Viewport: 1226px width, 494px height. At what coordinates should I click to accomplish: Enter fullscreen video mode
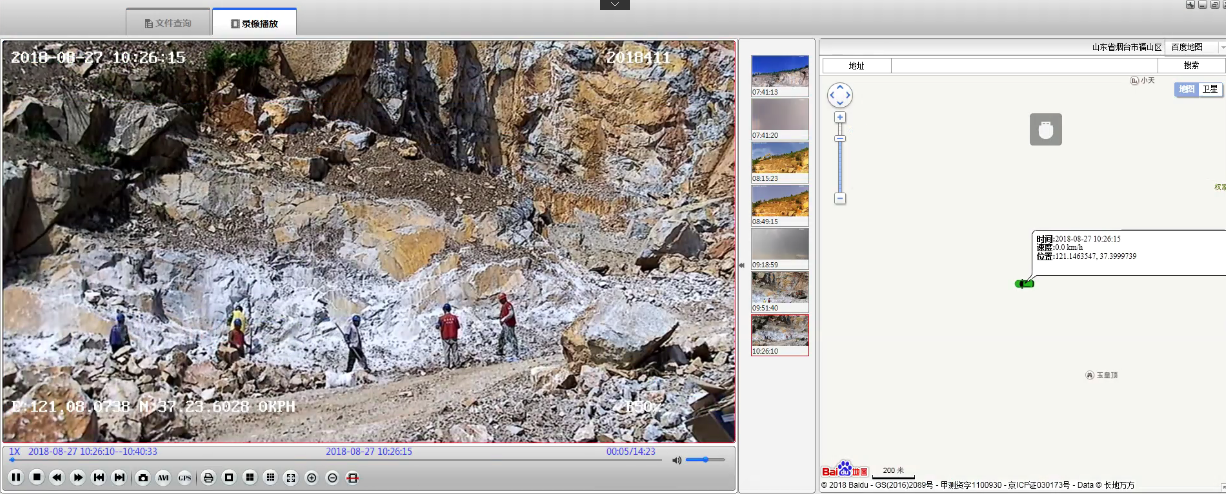(x=290, y=478)
